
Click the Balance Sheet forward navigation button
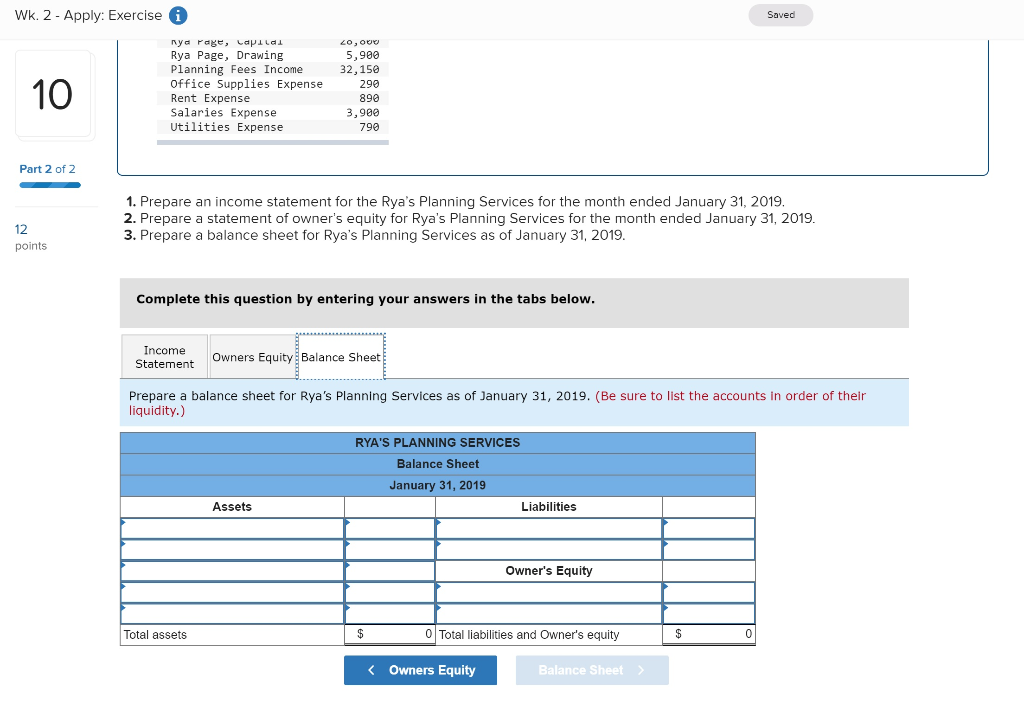(x=592, y=670)
